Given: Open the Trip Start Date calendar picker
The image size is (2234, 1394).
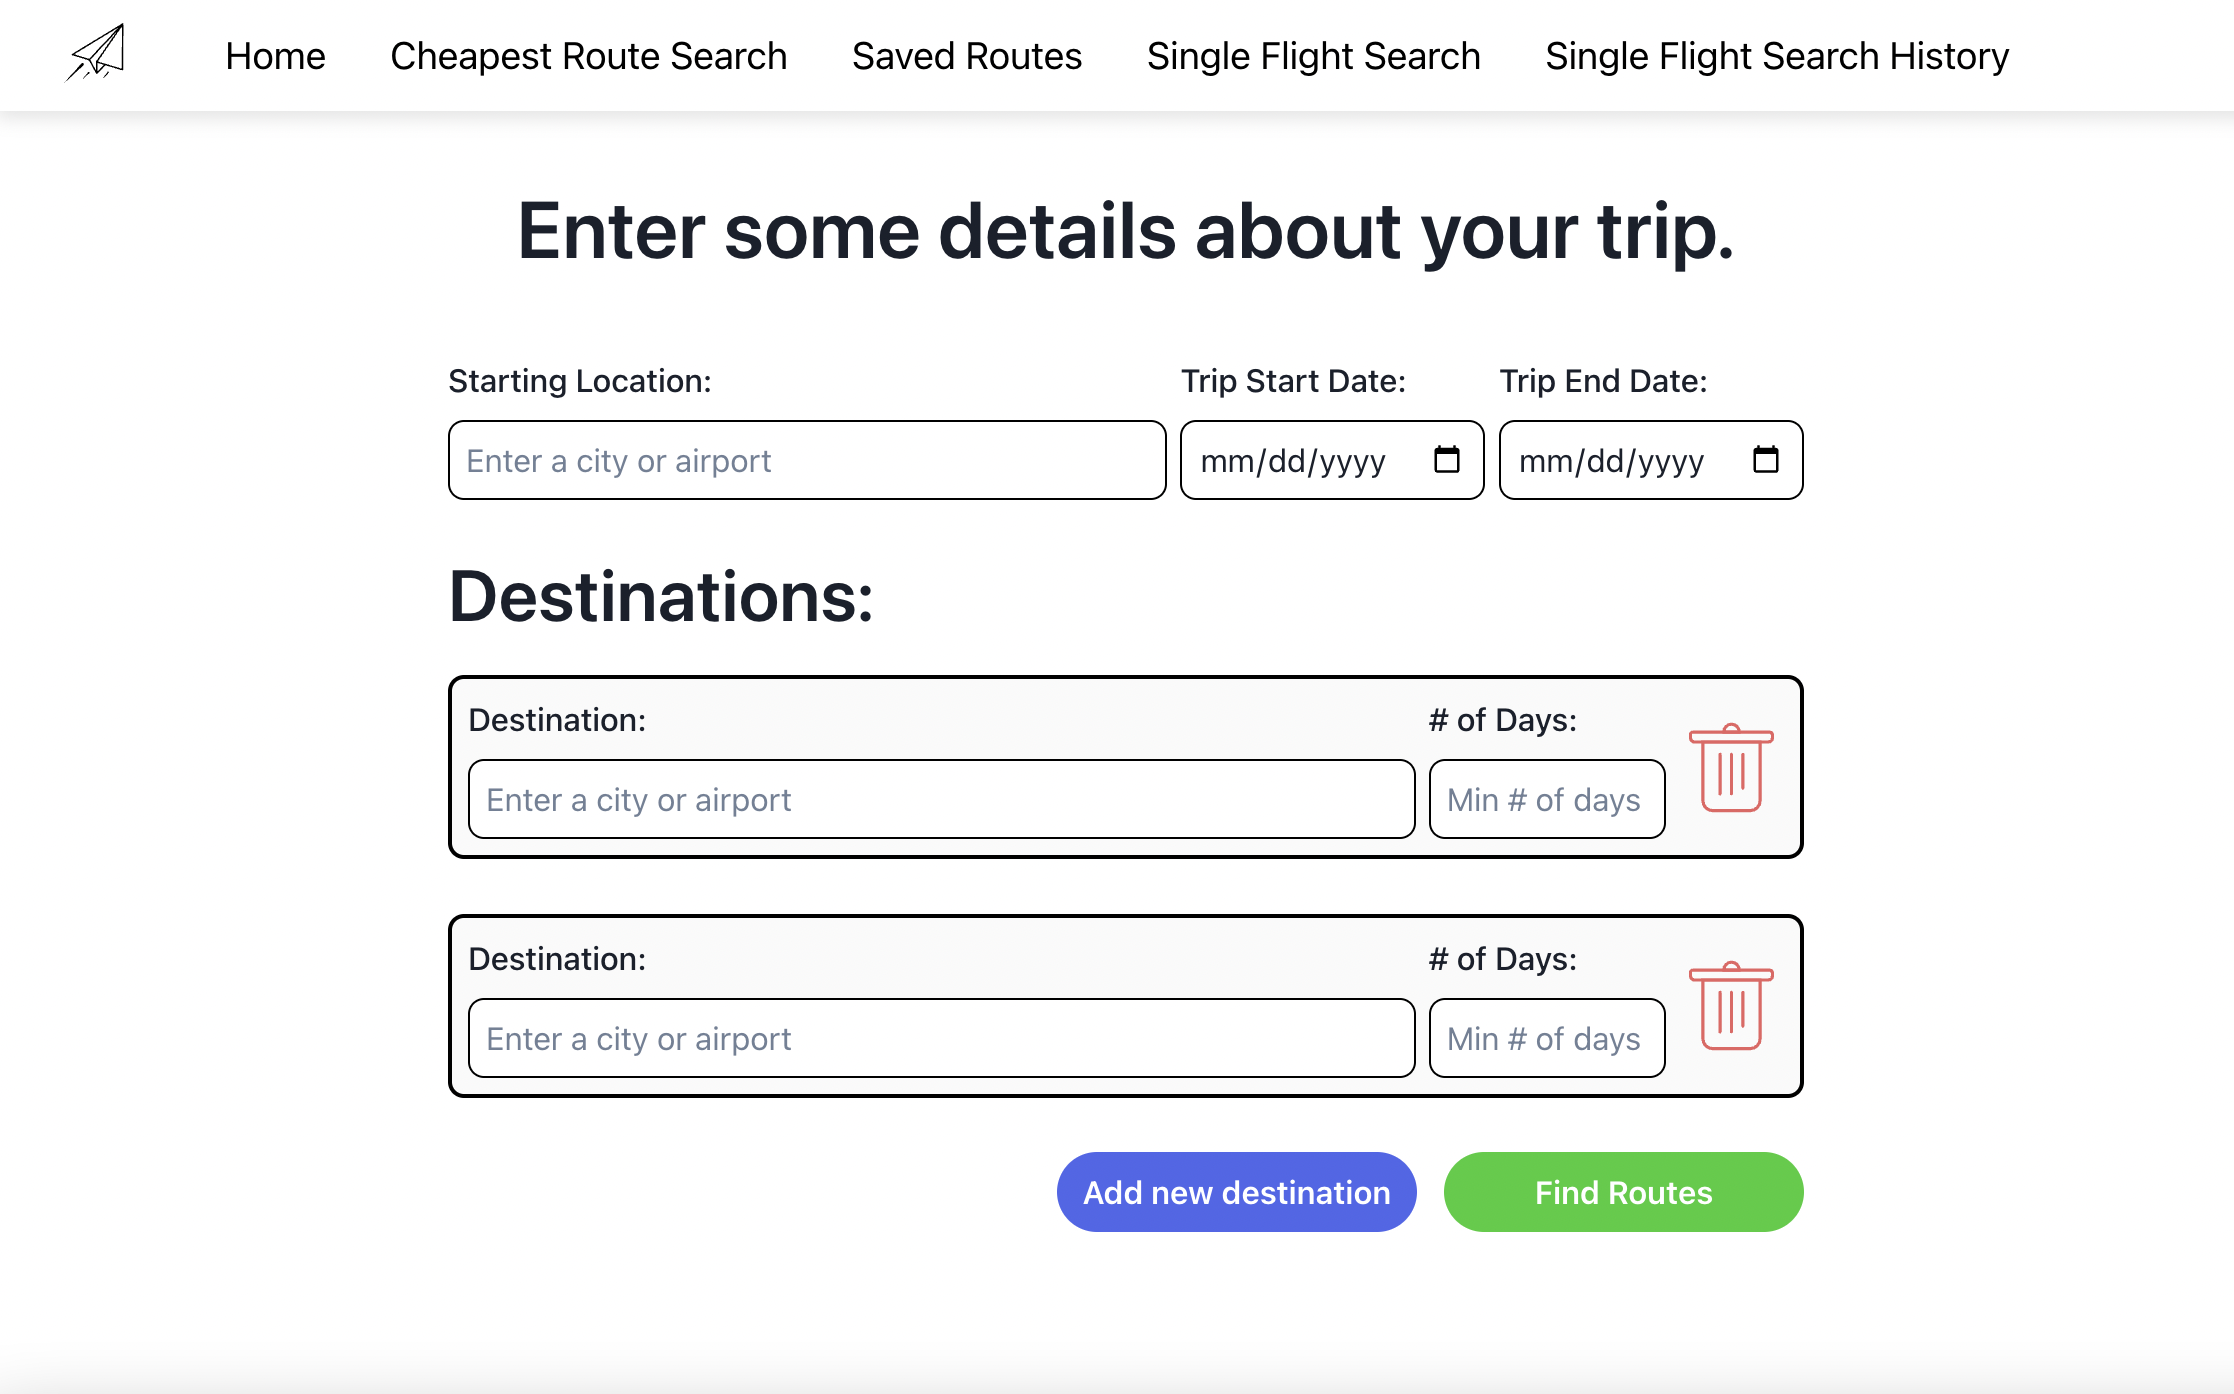Looking at the screenshot, I should click(x=1446, y=460).
